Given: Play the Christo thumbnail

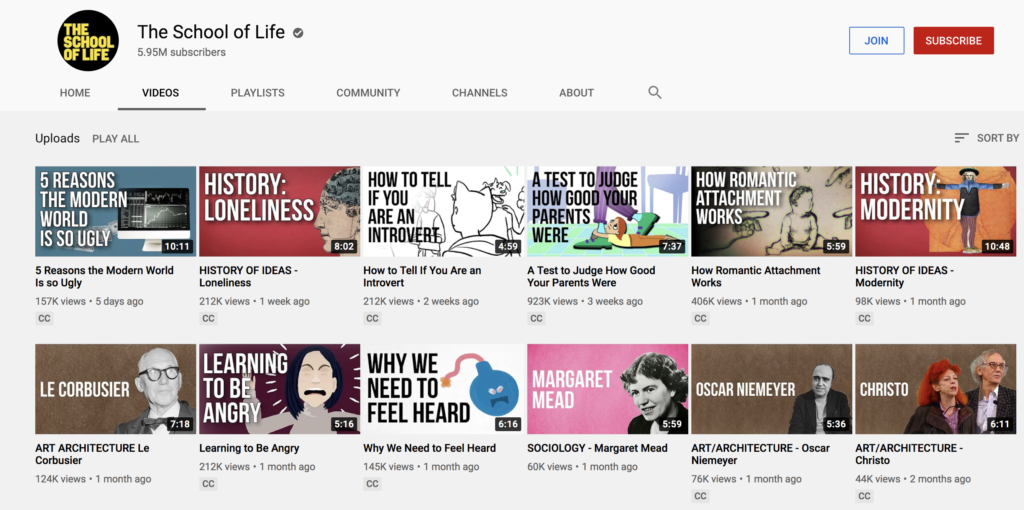Looking at the screenshot, I should coord(935,389).
